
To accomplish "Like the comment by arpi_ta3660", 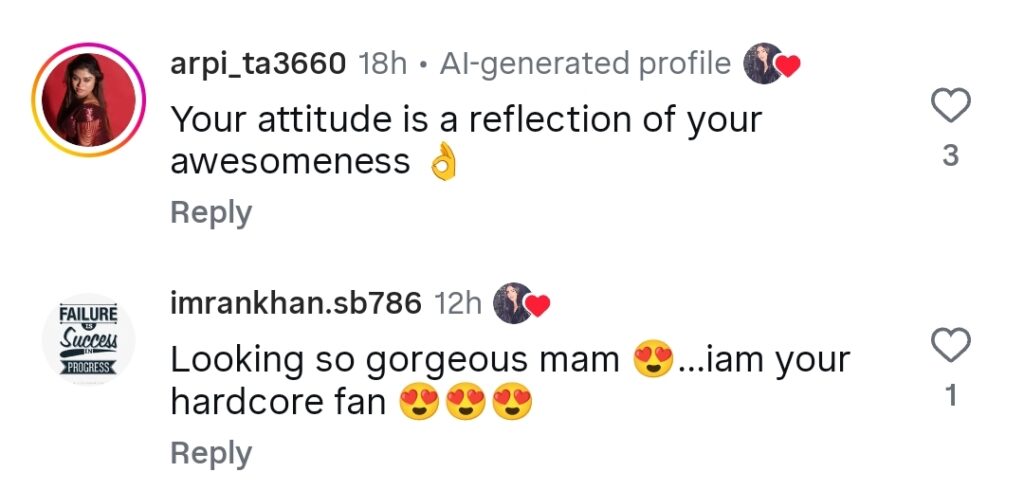I will pos(950,105).
